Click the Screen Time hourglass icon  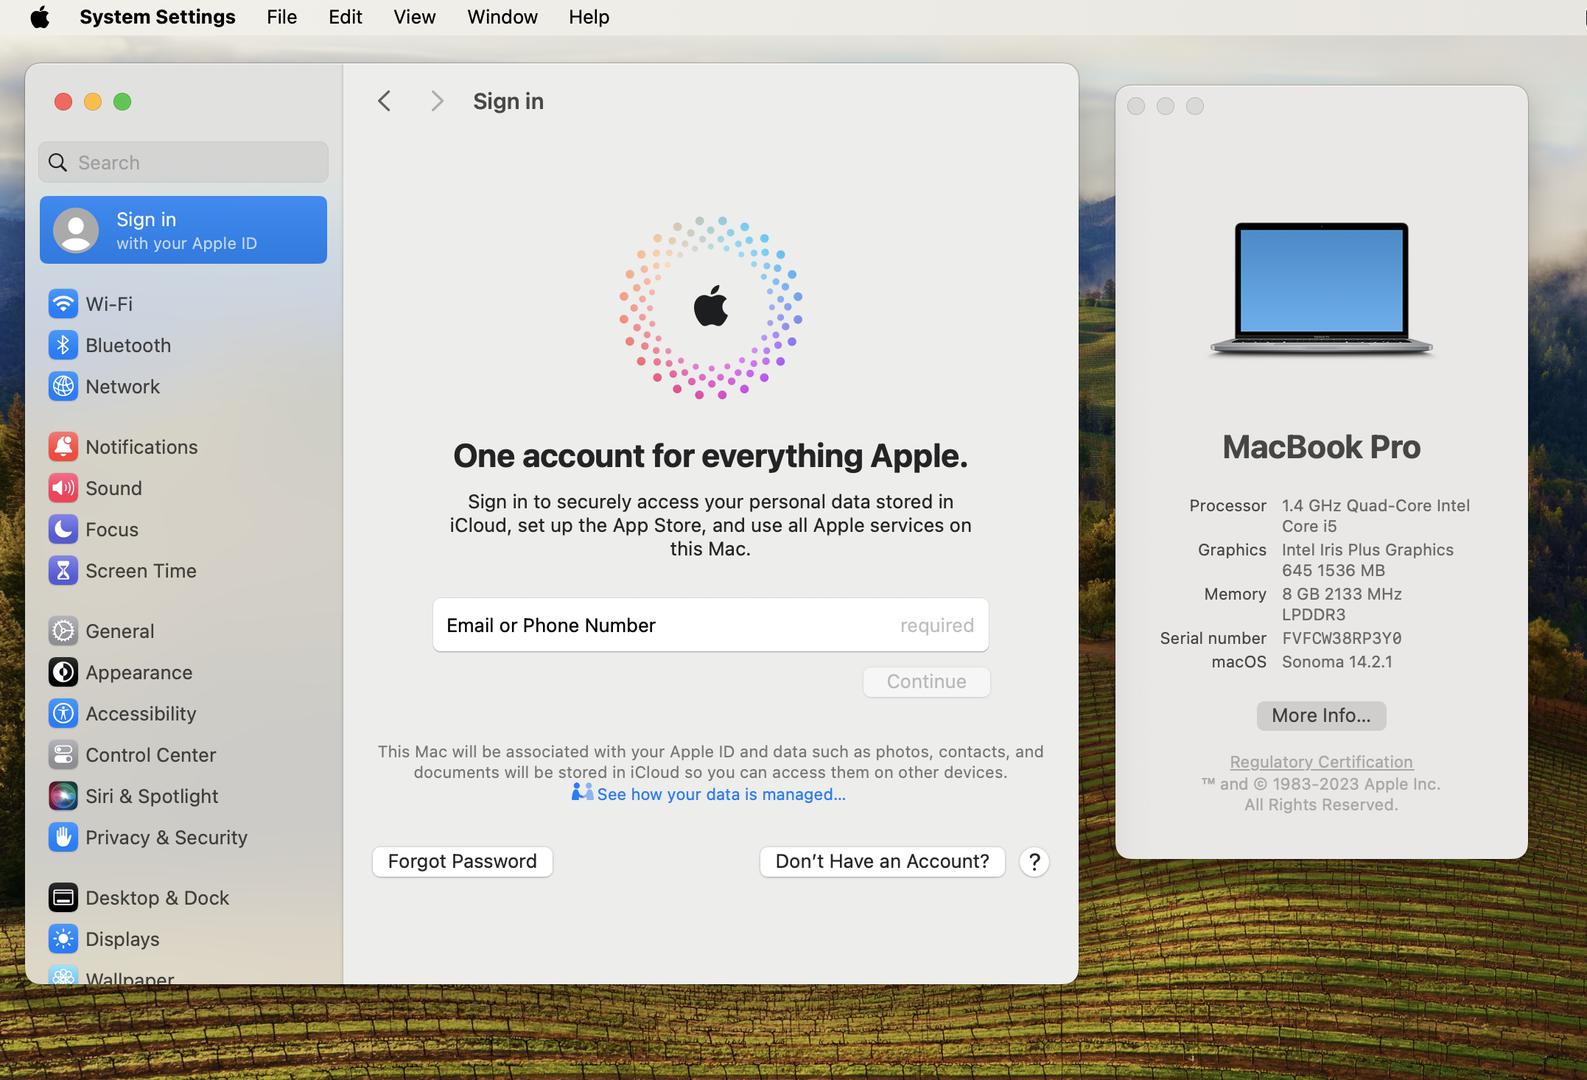(63, 570)
